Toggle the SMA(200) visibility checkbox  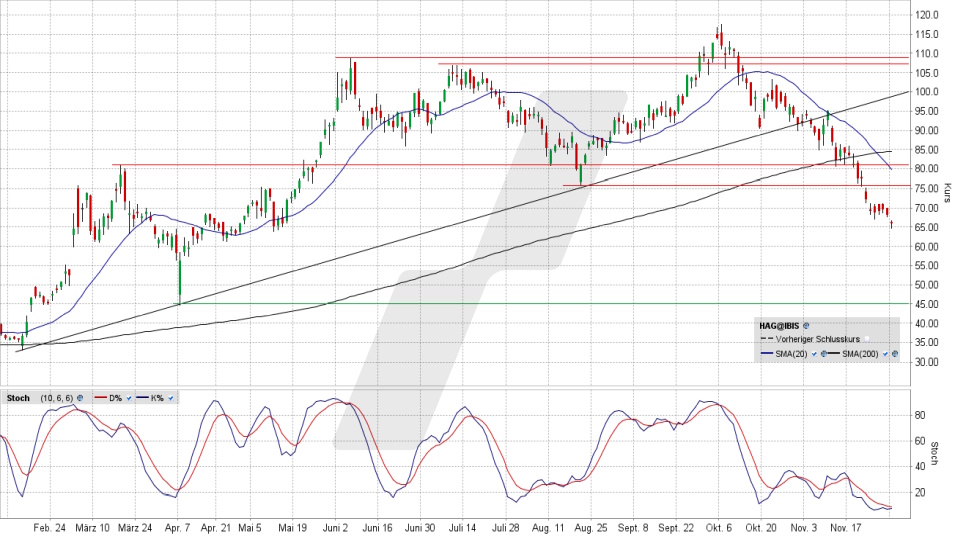pyautogui.click(x=885, y=354)
